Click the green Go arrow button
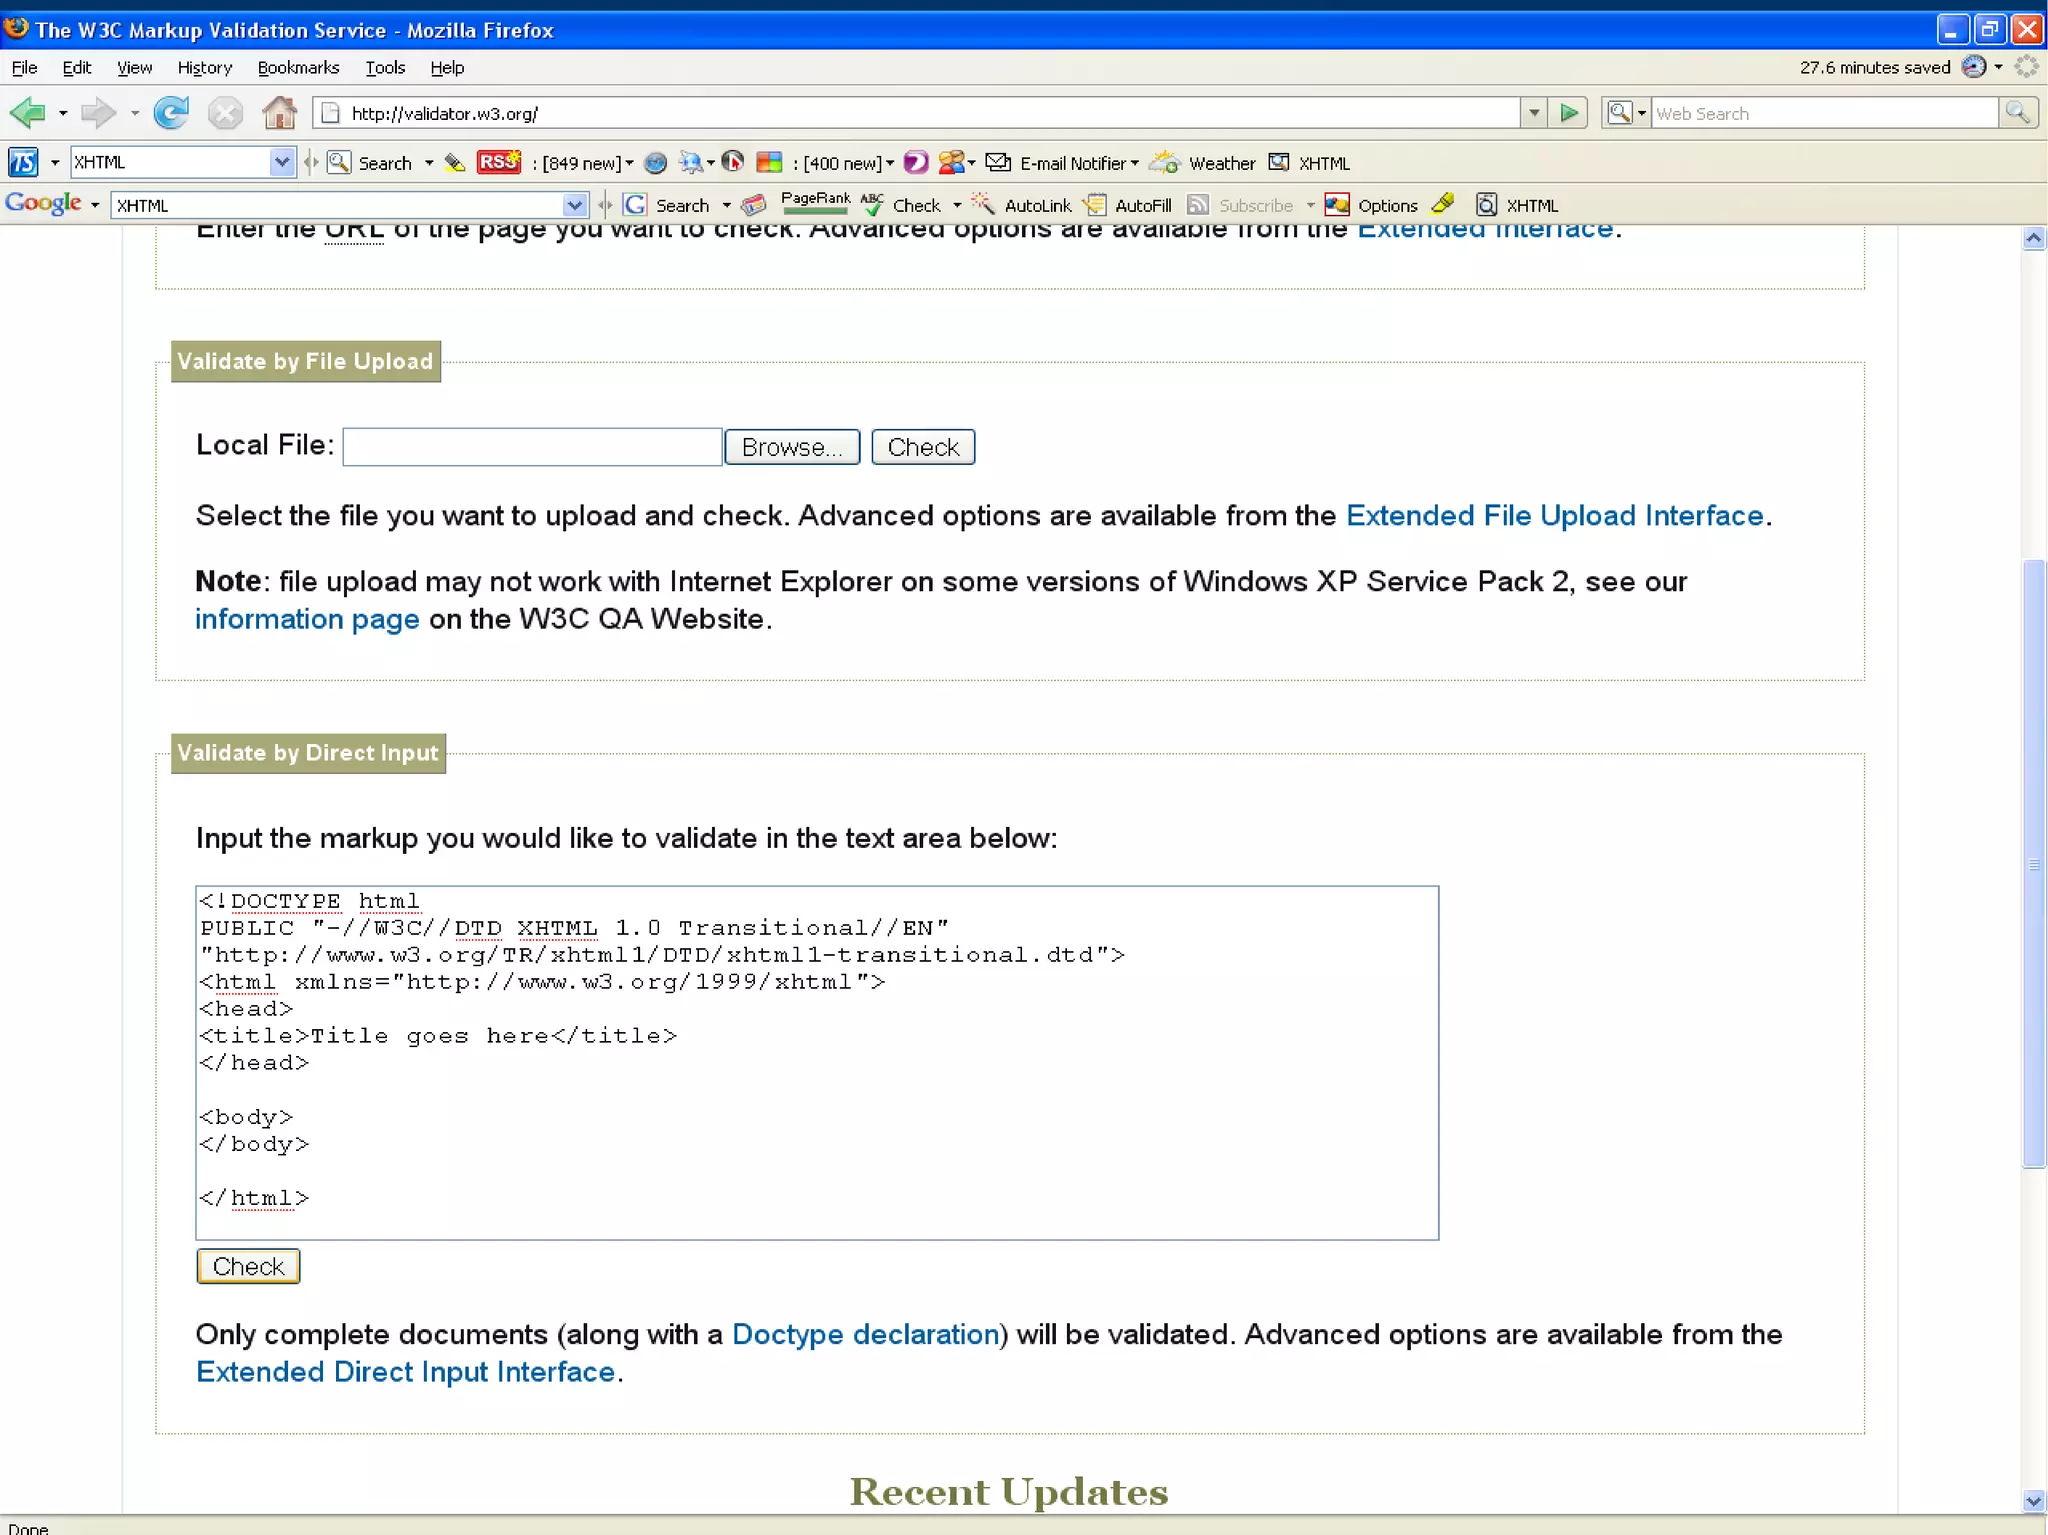The image size is (2048, 1535). point(1569,113)
